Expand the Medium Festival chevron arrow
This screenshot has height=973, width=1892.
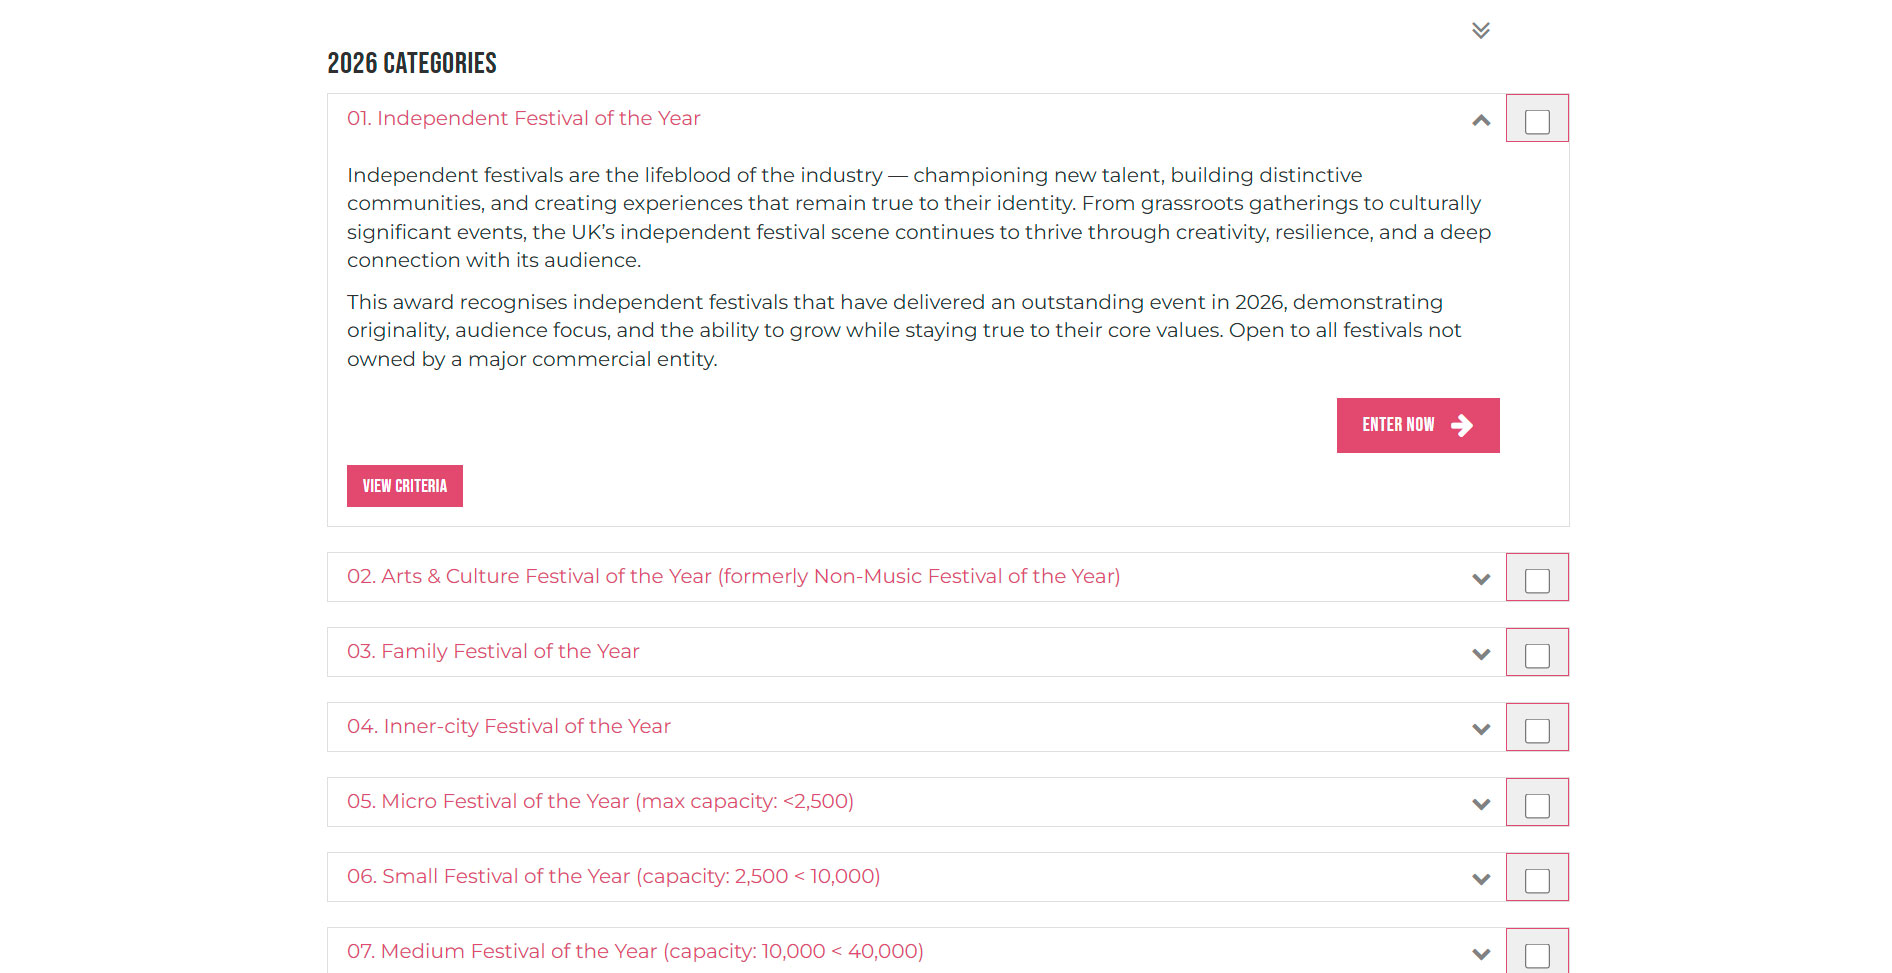(x=1481, y=954)
